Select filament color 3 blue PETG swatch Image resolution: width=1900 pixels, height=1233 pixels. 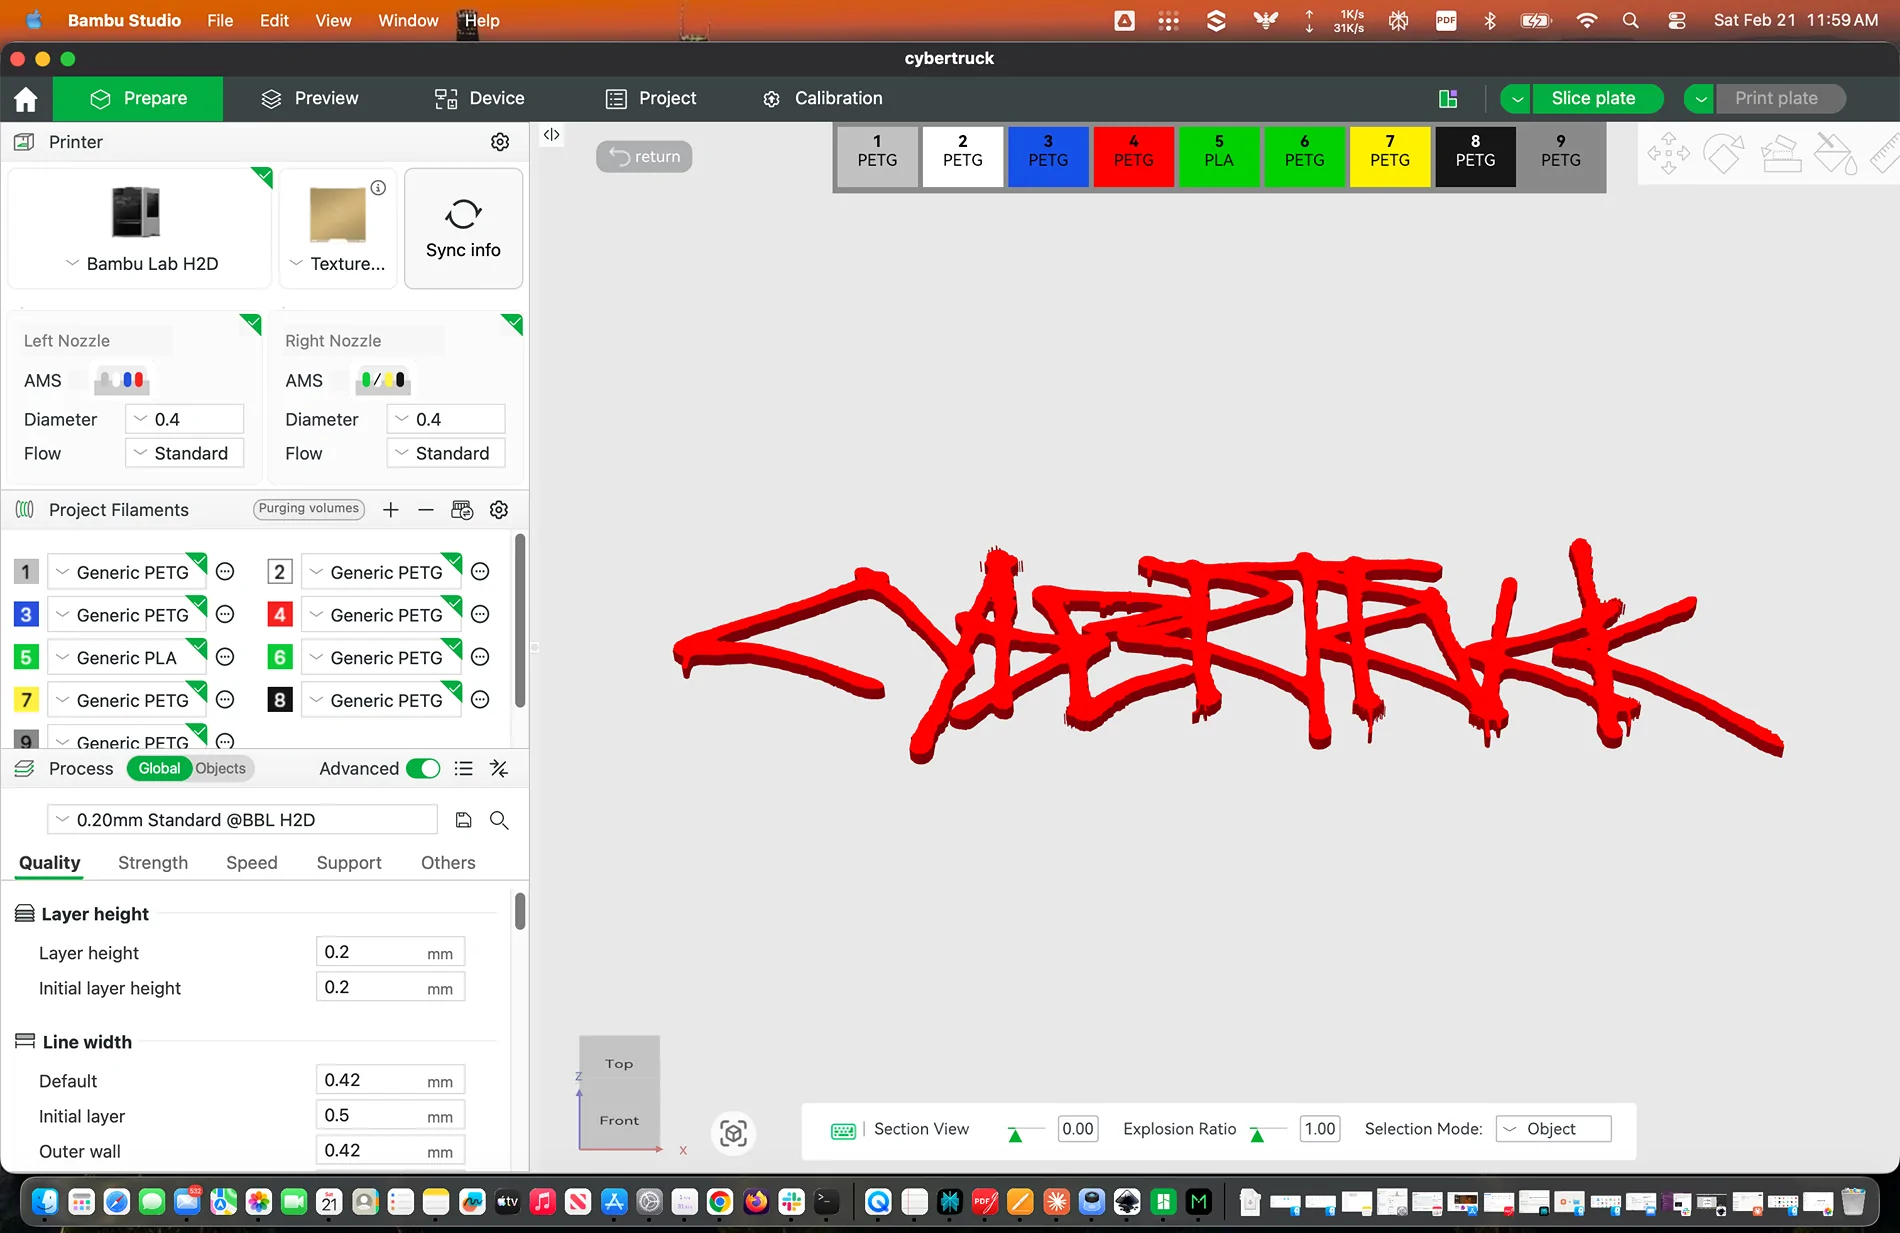tap(1048, 157)
